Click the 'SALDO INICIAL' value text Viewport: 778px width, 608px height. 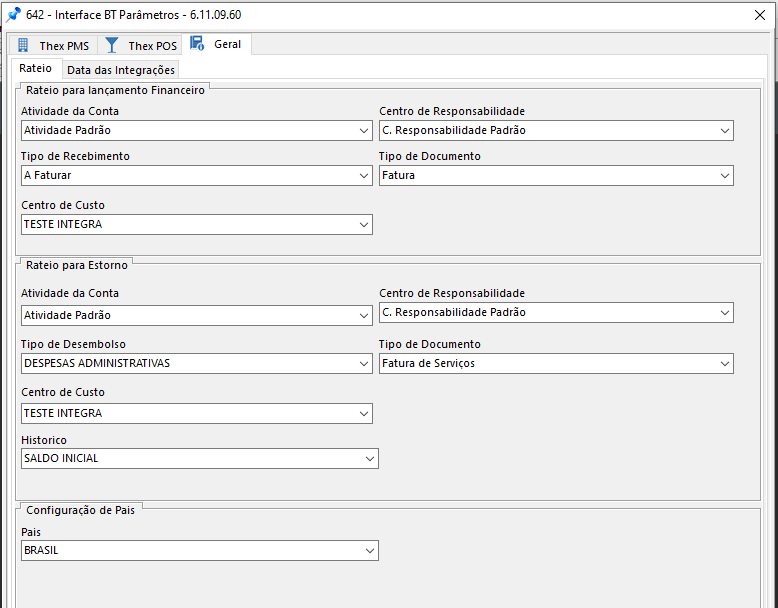coord(61,458)
